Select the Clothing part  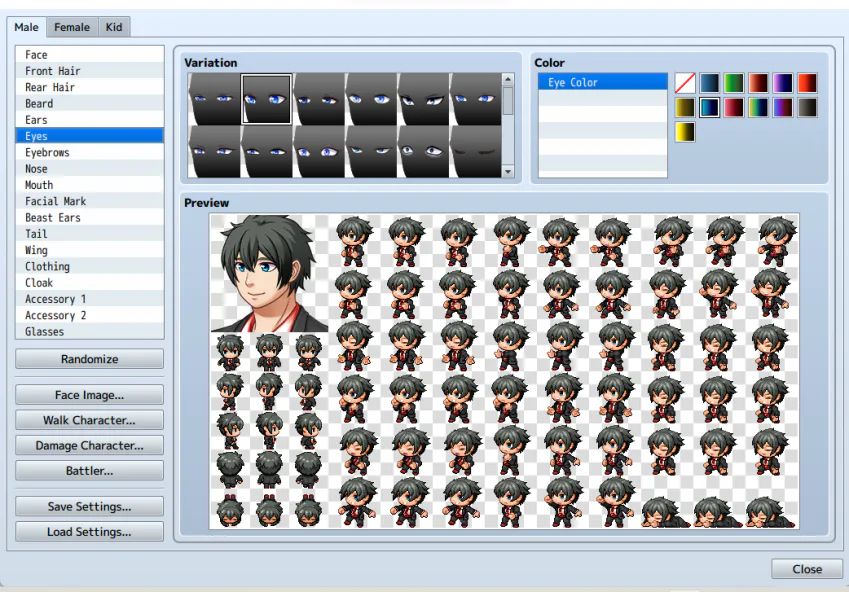click(90, 266)
